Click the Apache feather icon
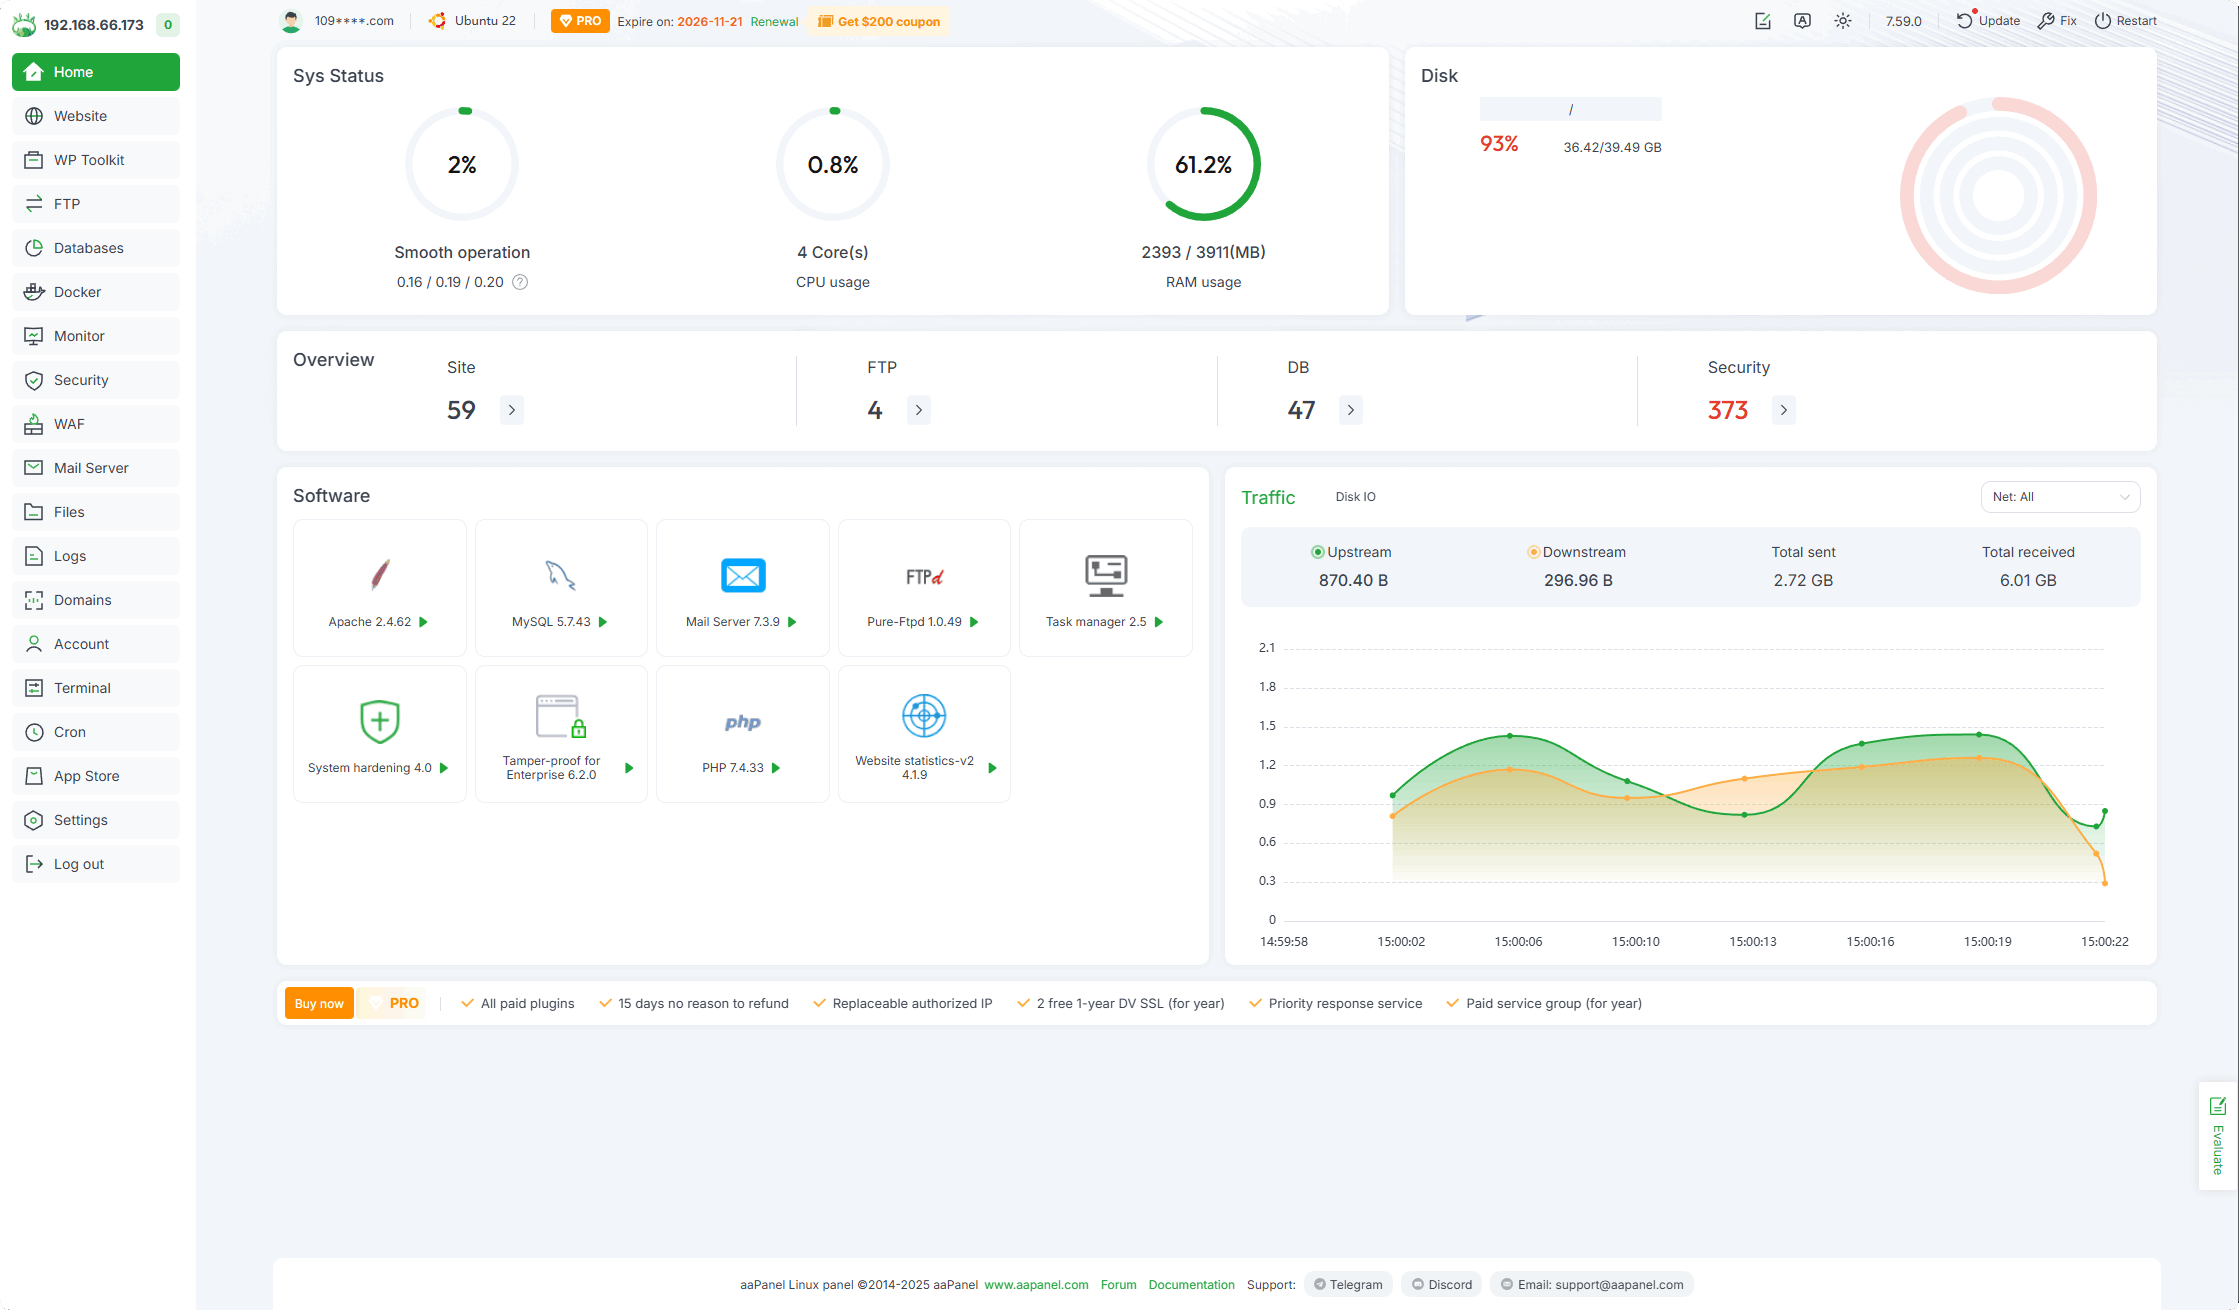 [x=380, y=575]
